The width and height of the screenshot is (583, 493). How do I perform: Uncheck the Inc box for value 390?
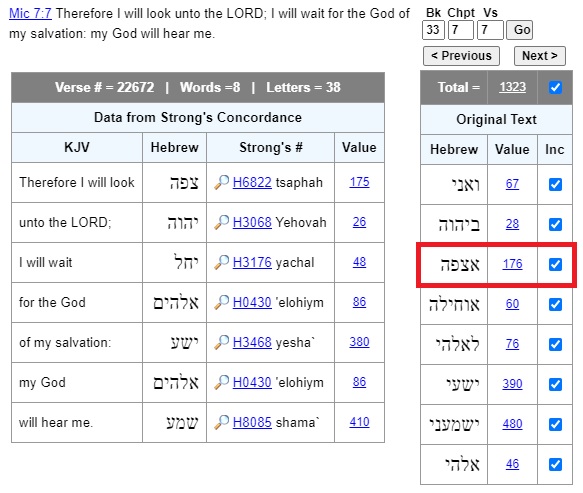coord(555,384)
